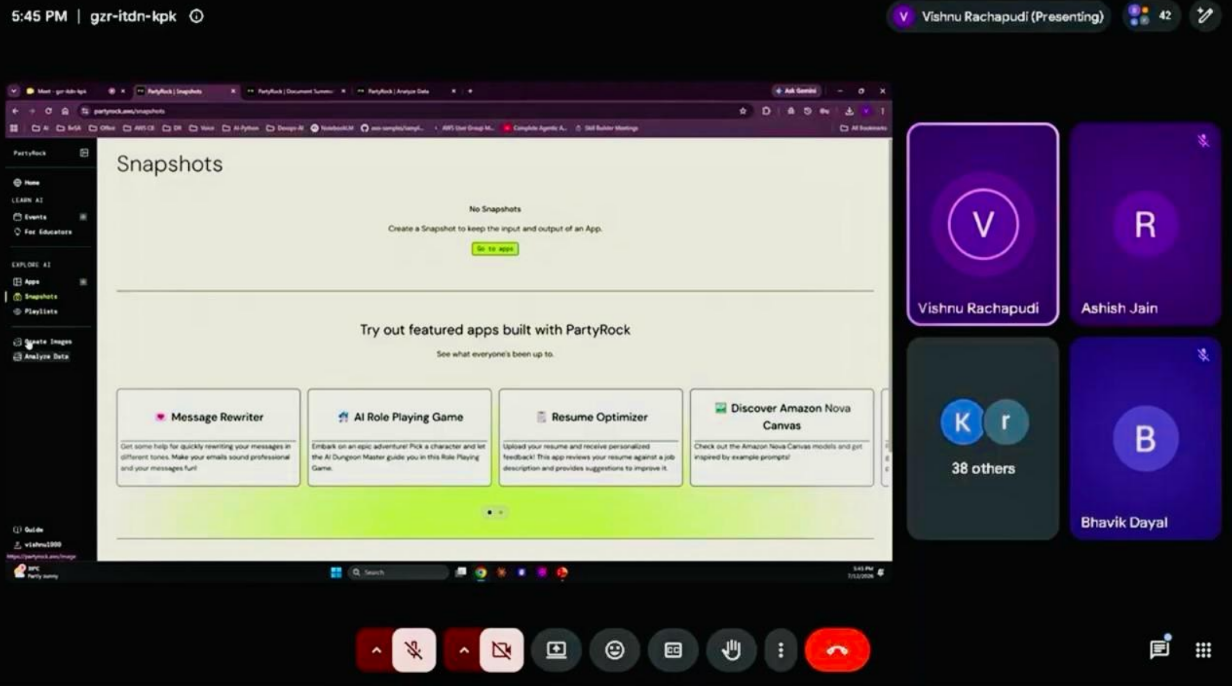Expand video settings arrow beside camera
Image resolution: width=1232 pixels, height=686 pixels.
point(464,650)
